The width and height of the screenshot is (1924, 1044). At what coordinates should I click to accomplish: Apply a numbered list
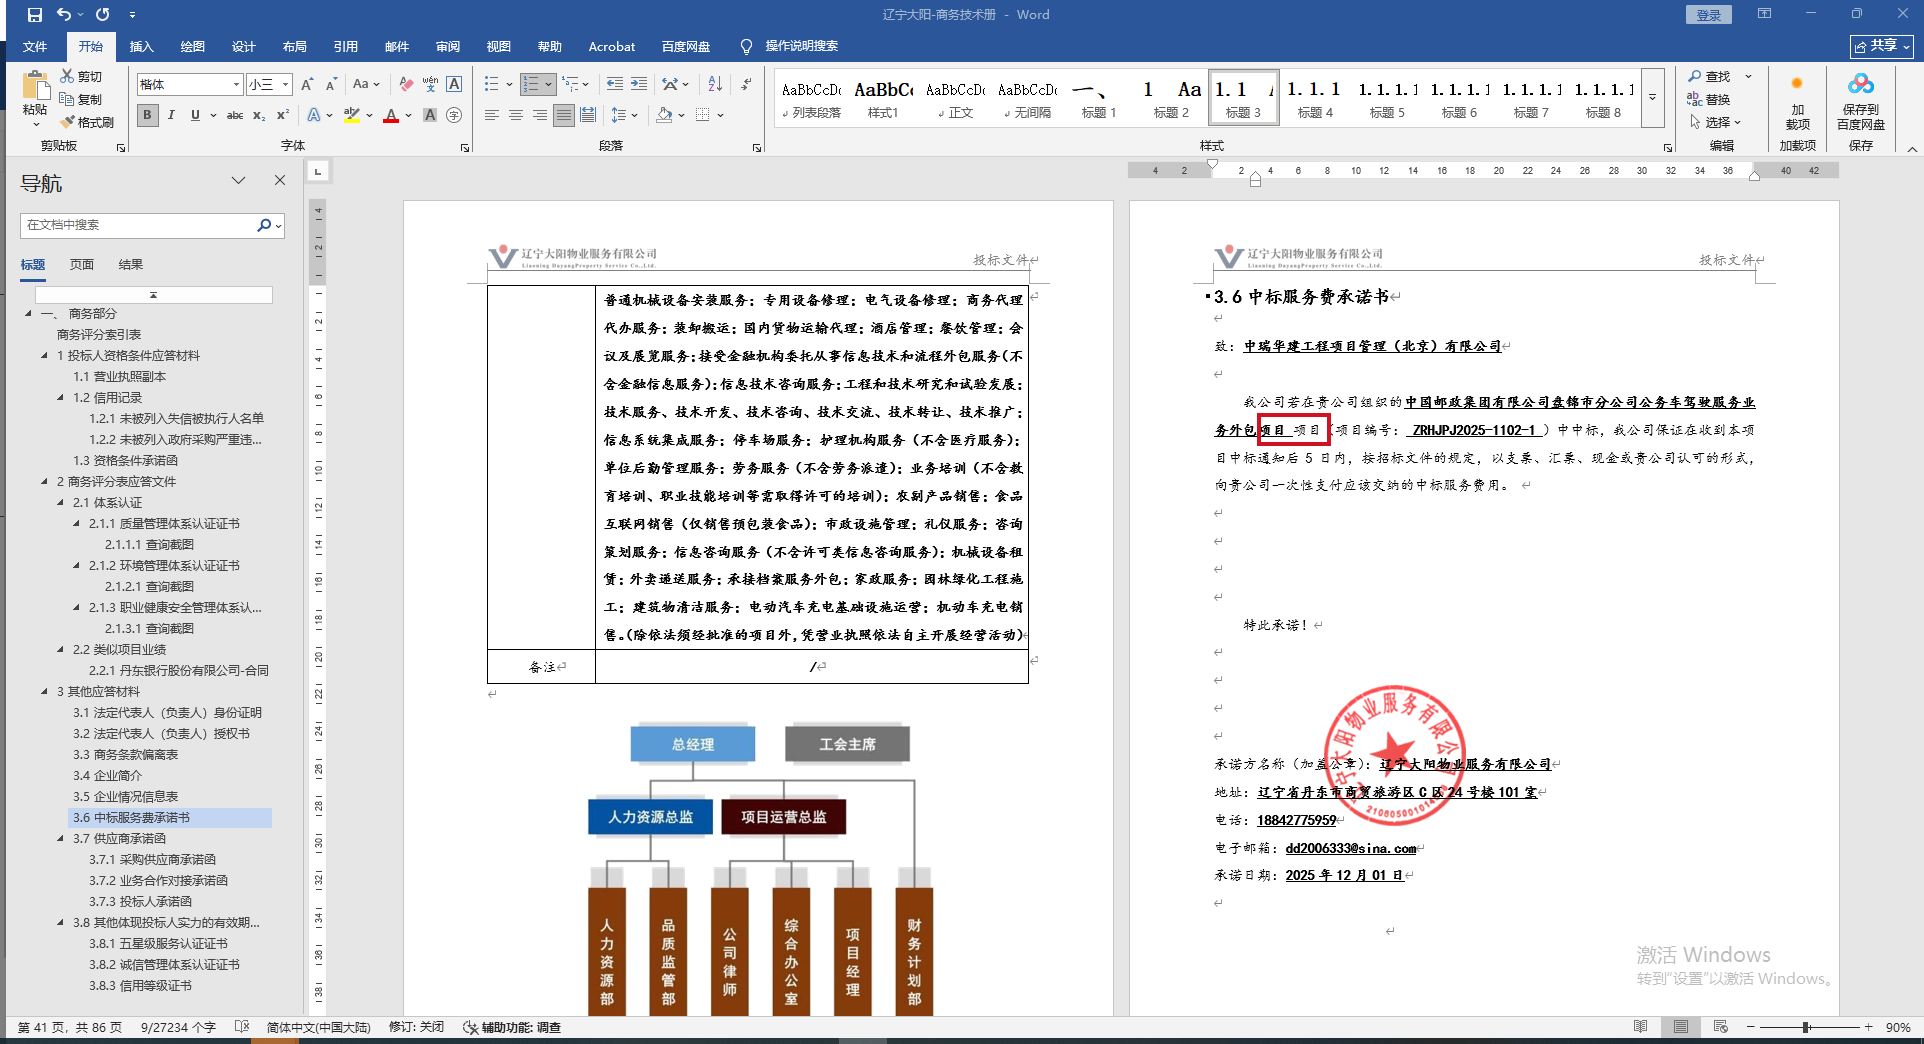[532, 84]
